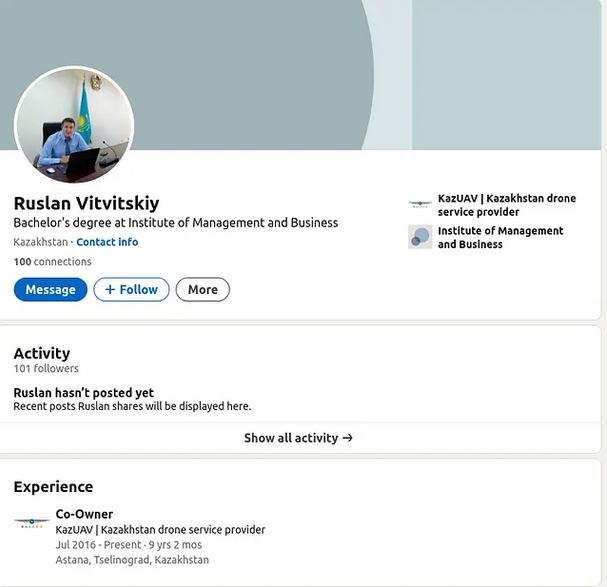Click the Bachelor's degree headline text
The height and width of the screenshot is (587, 607).
tap(175, 223)
